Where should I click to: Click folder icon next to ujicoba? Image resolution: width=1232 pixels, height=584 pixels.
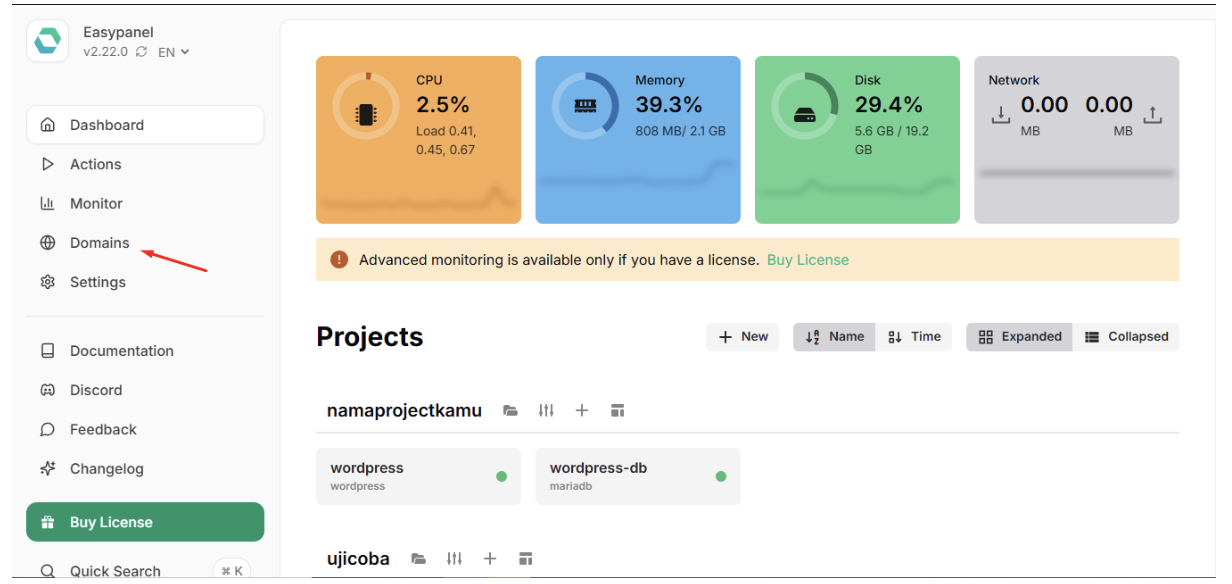pyautogui.click(x=419, y=558)
